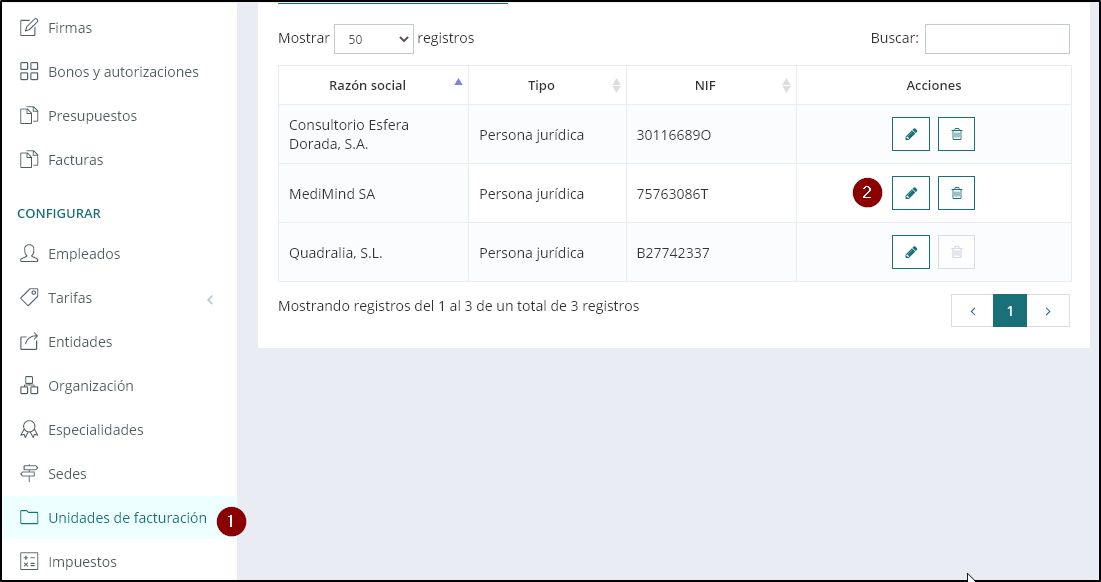Screen dimensions: 1101x582
Task: Open the records-per-page dropdown
Action: 373,39
